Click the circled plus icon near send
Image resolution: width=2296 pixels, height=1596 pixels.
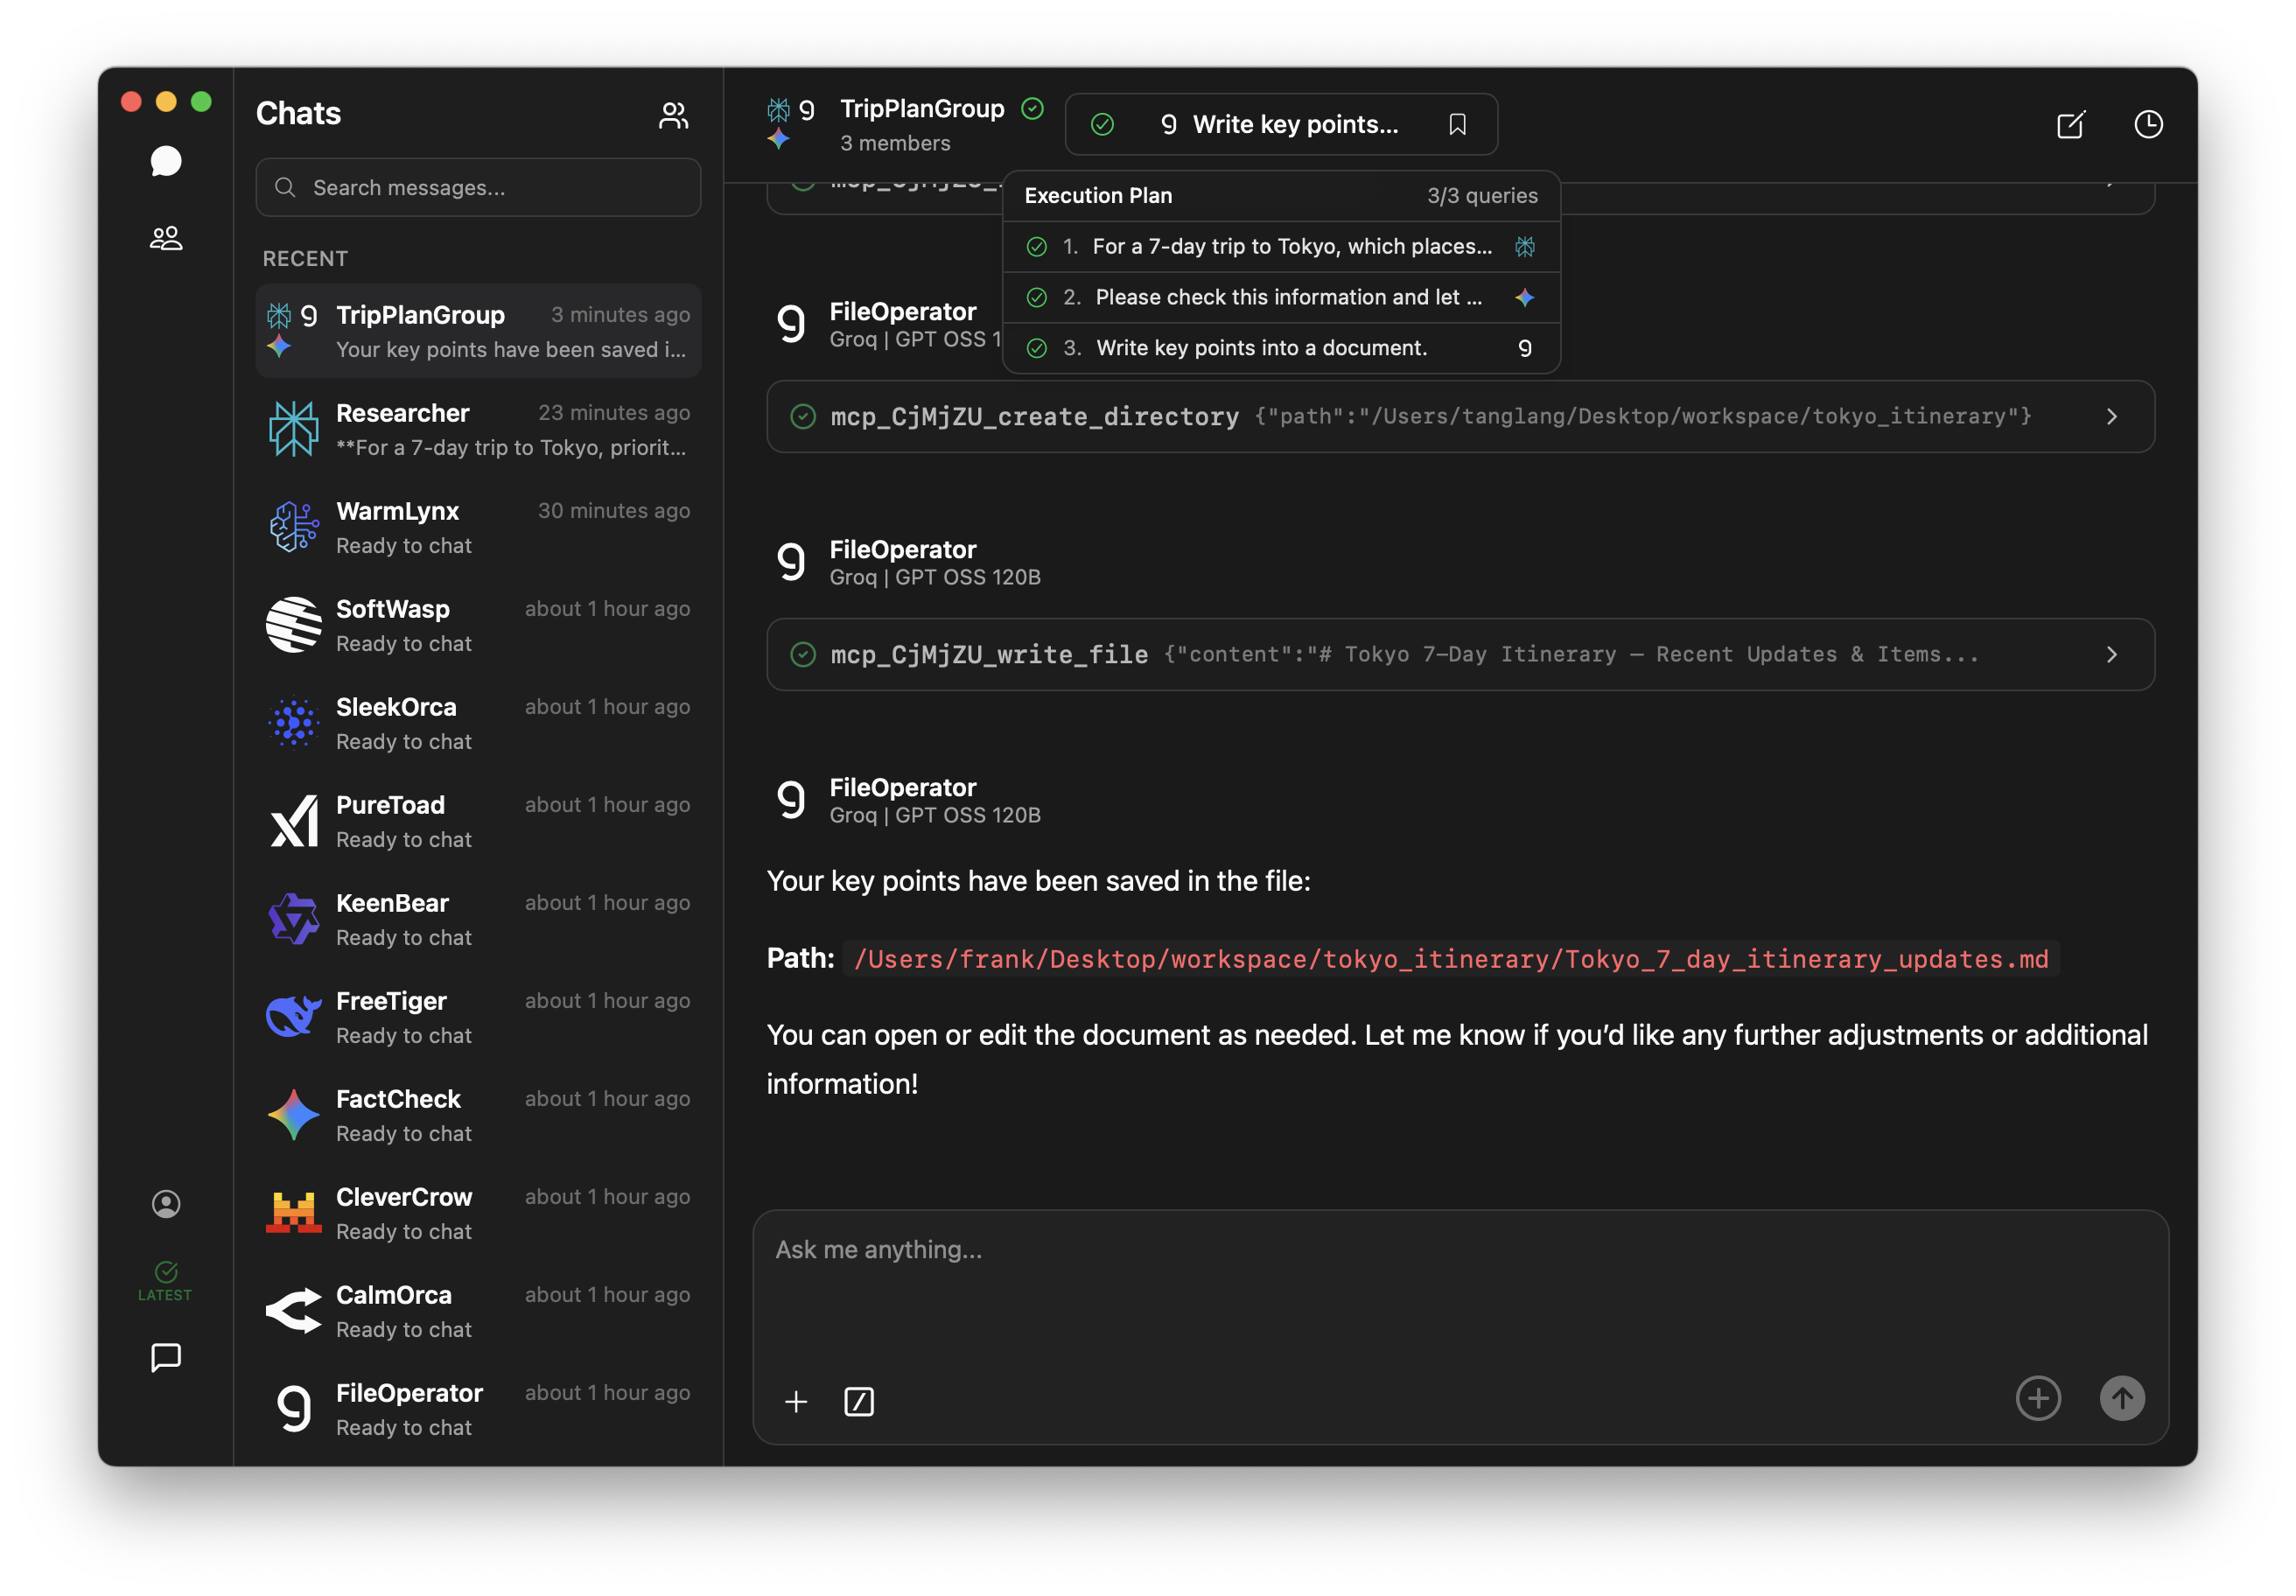click(x=2038, y=1398)
